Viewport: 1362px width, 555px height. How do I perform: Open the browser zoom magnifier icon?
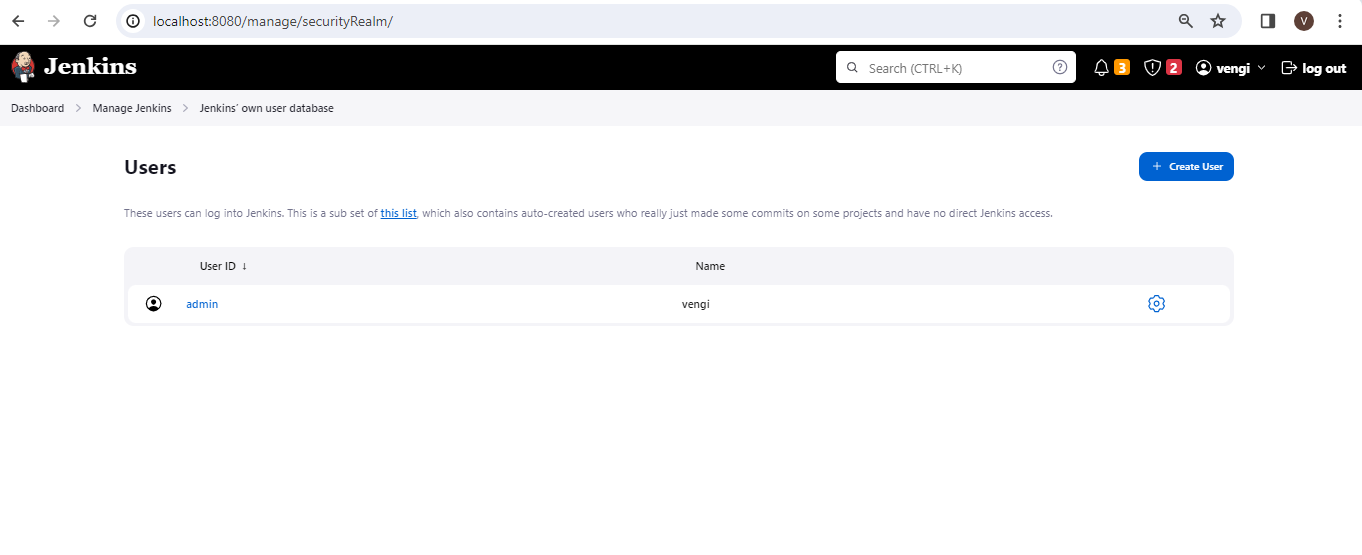(x=1185, y=21)
